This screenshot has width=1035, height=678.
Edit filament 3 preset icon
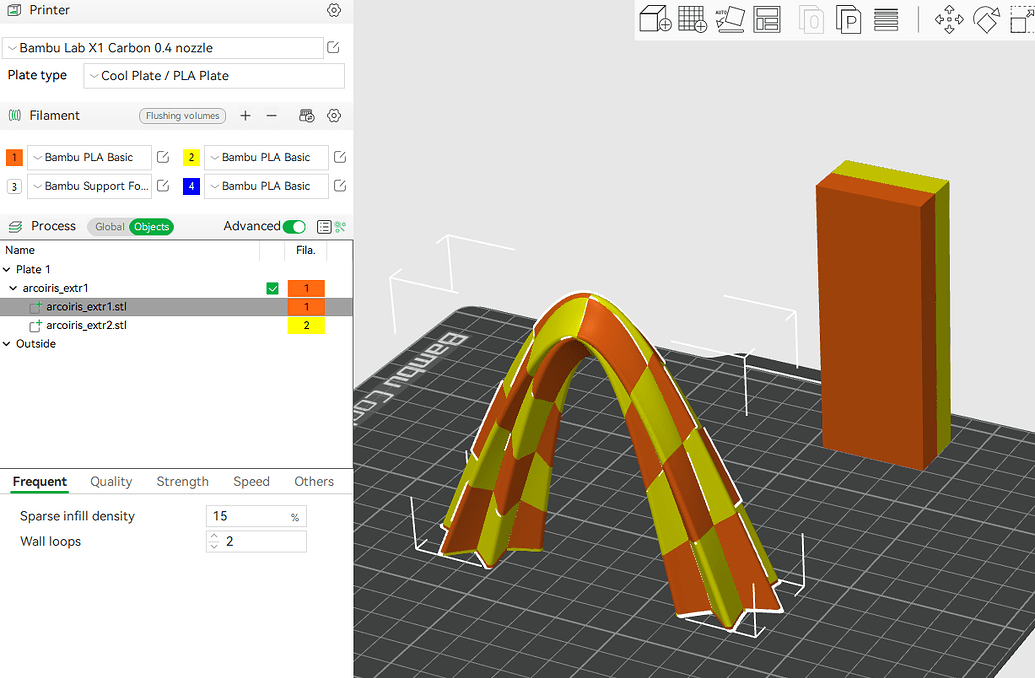click(163, 186)
